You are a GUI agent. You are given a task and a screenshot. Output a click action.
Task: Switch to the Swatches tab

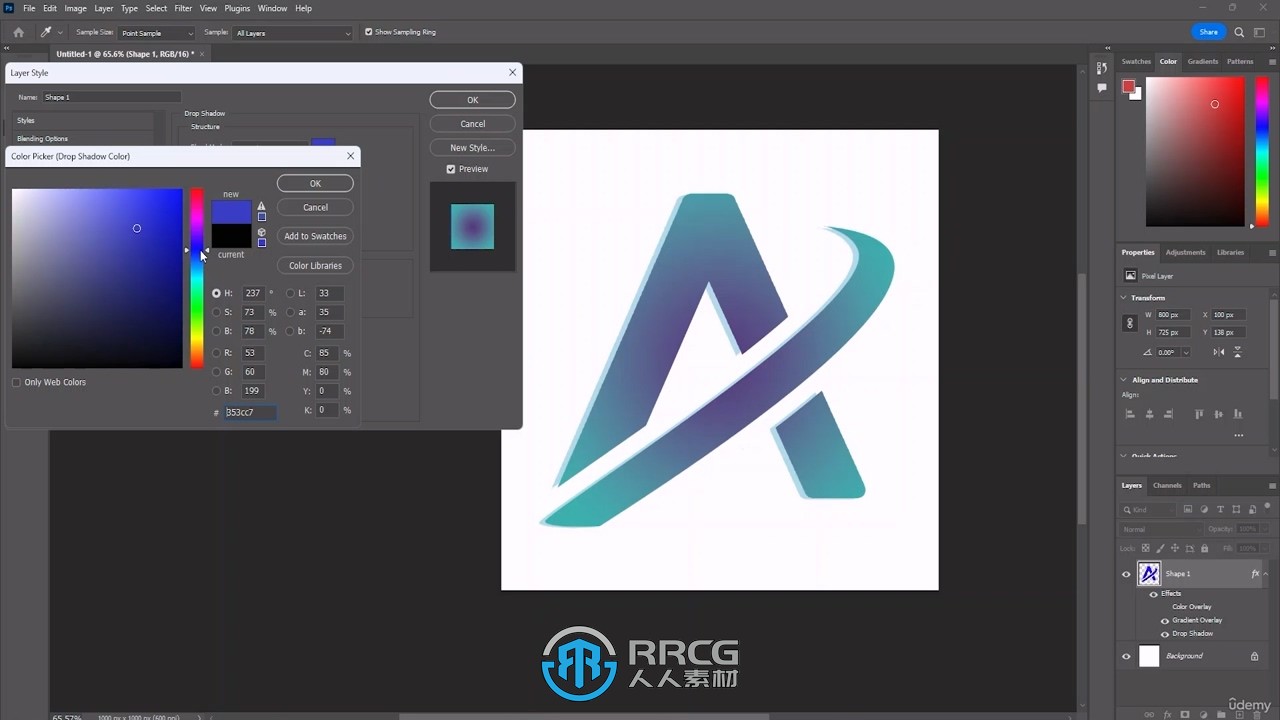pos(1136,61)
